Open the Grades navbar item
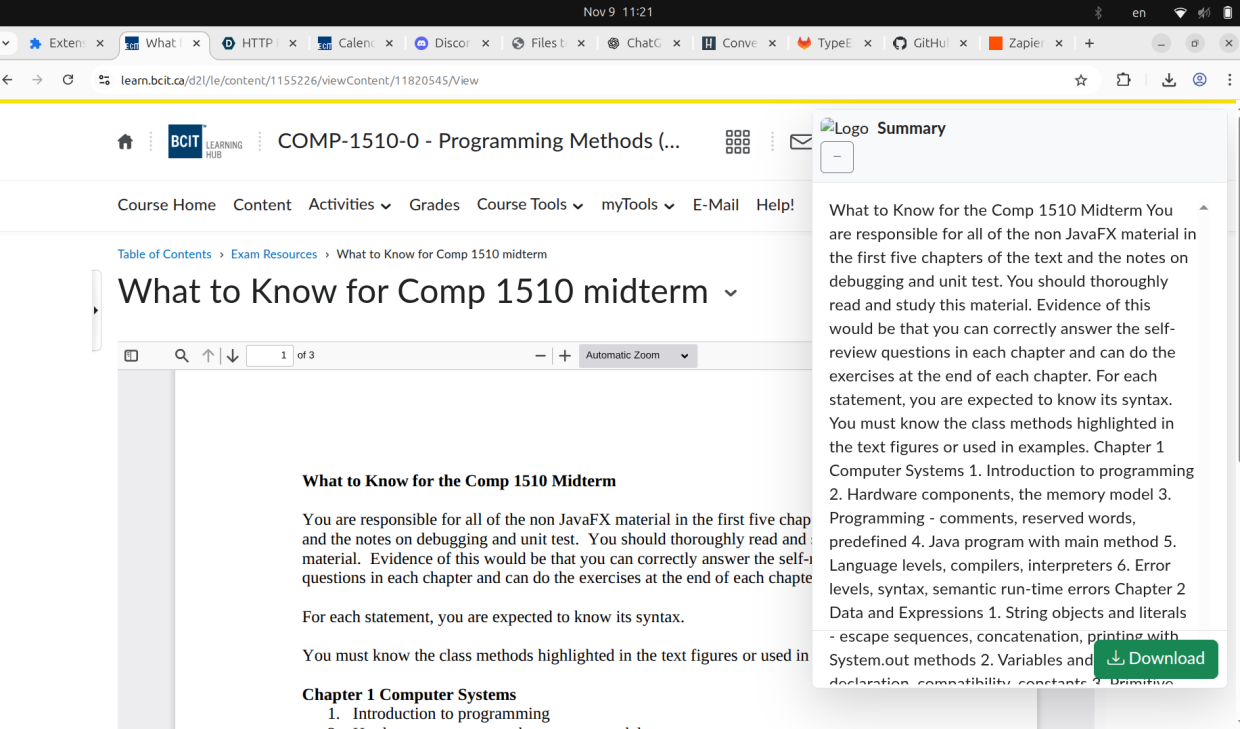 coord(434,205)
